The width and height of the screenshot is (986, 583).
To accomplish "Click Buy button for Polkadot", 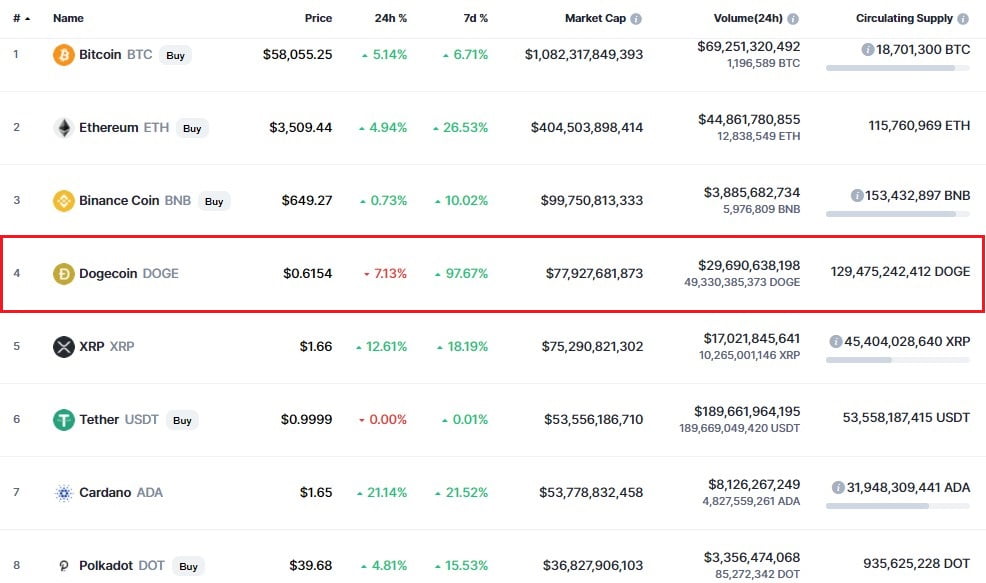I will [x=188, y=566].
